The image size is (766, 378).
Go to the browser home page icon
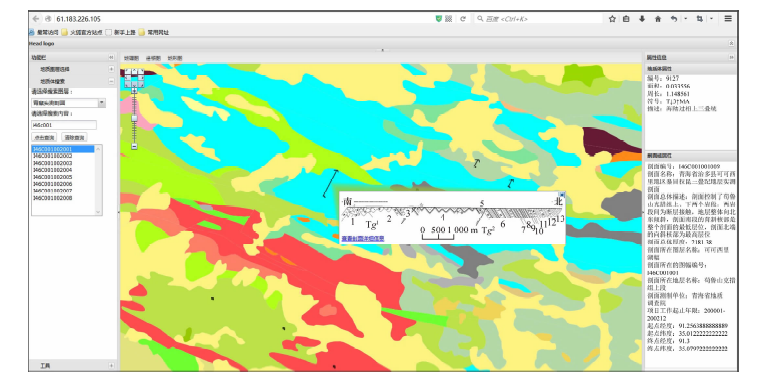[658, 19]
